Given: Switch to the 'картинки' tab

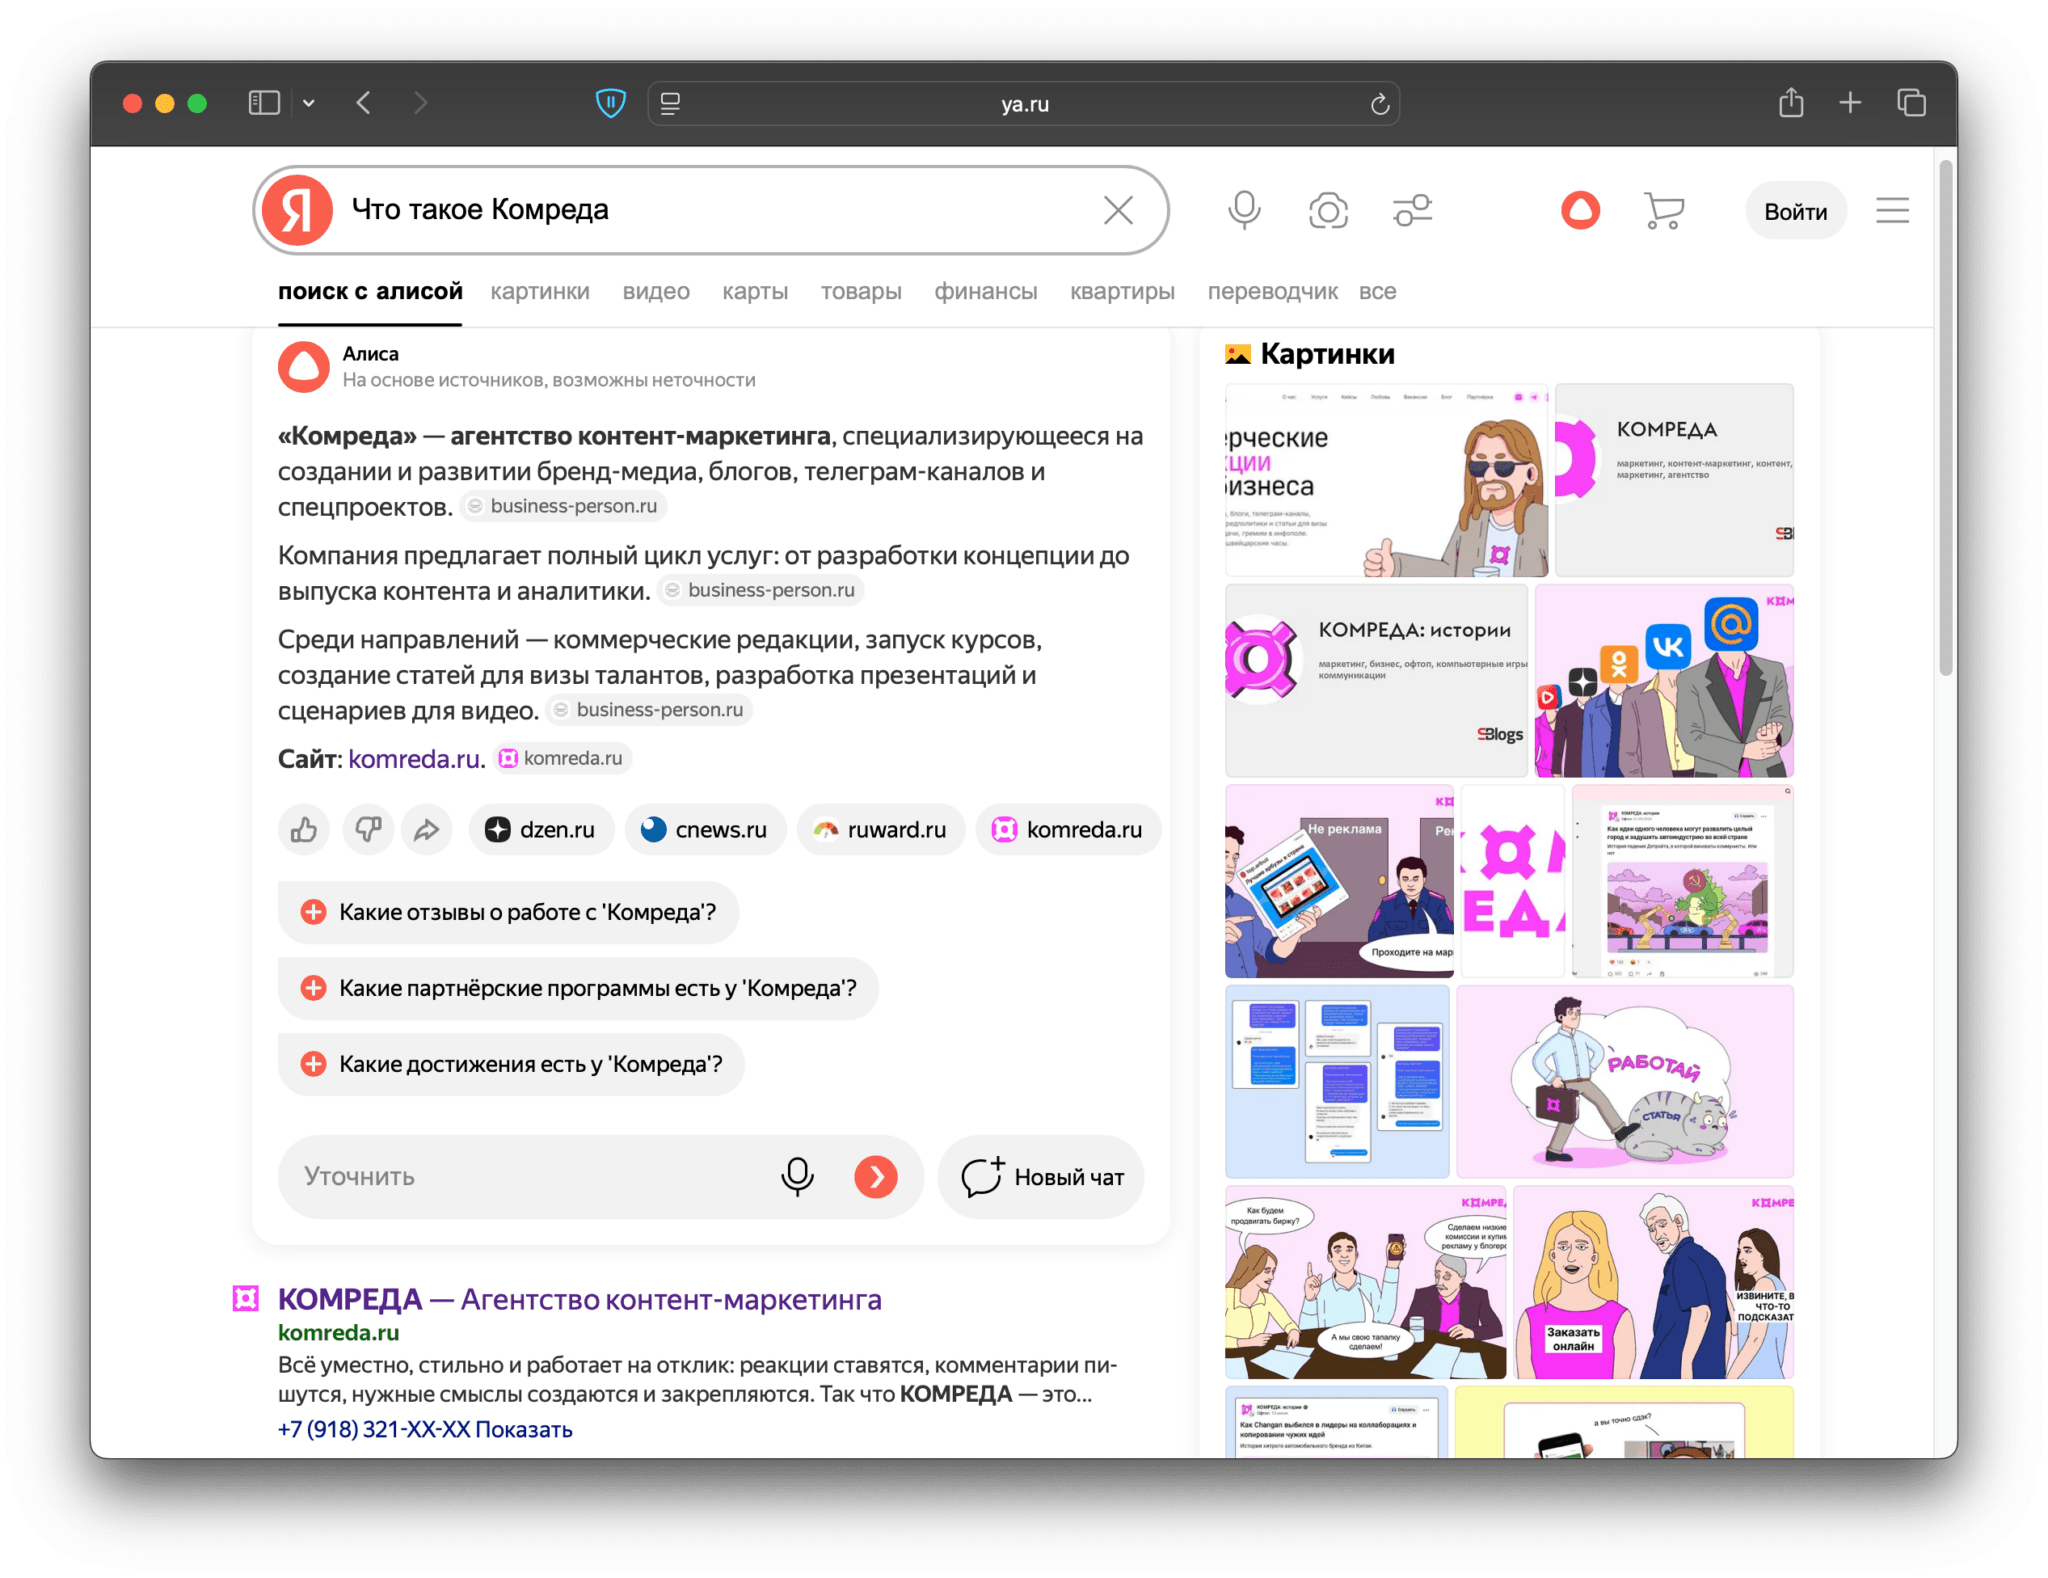Looking at the screenshot, I should point(540,292).
